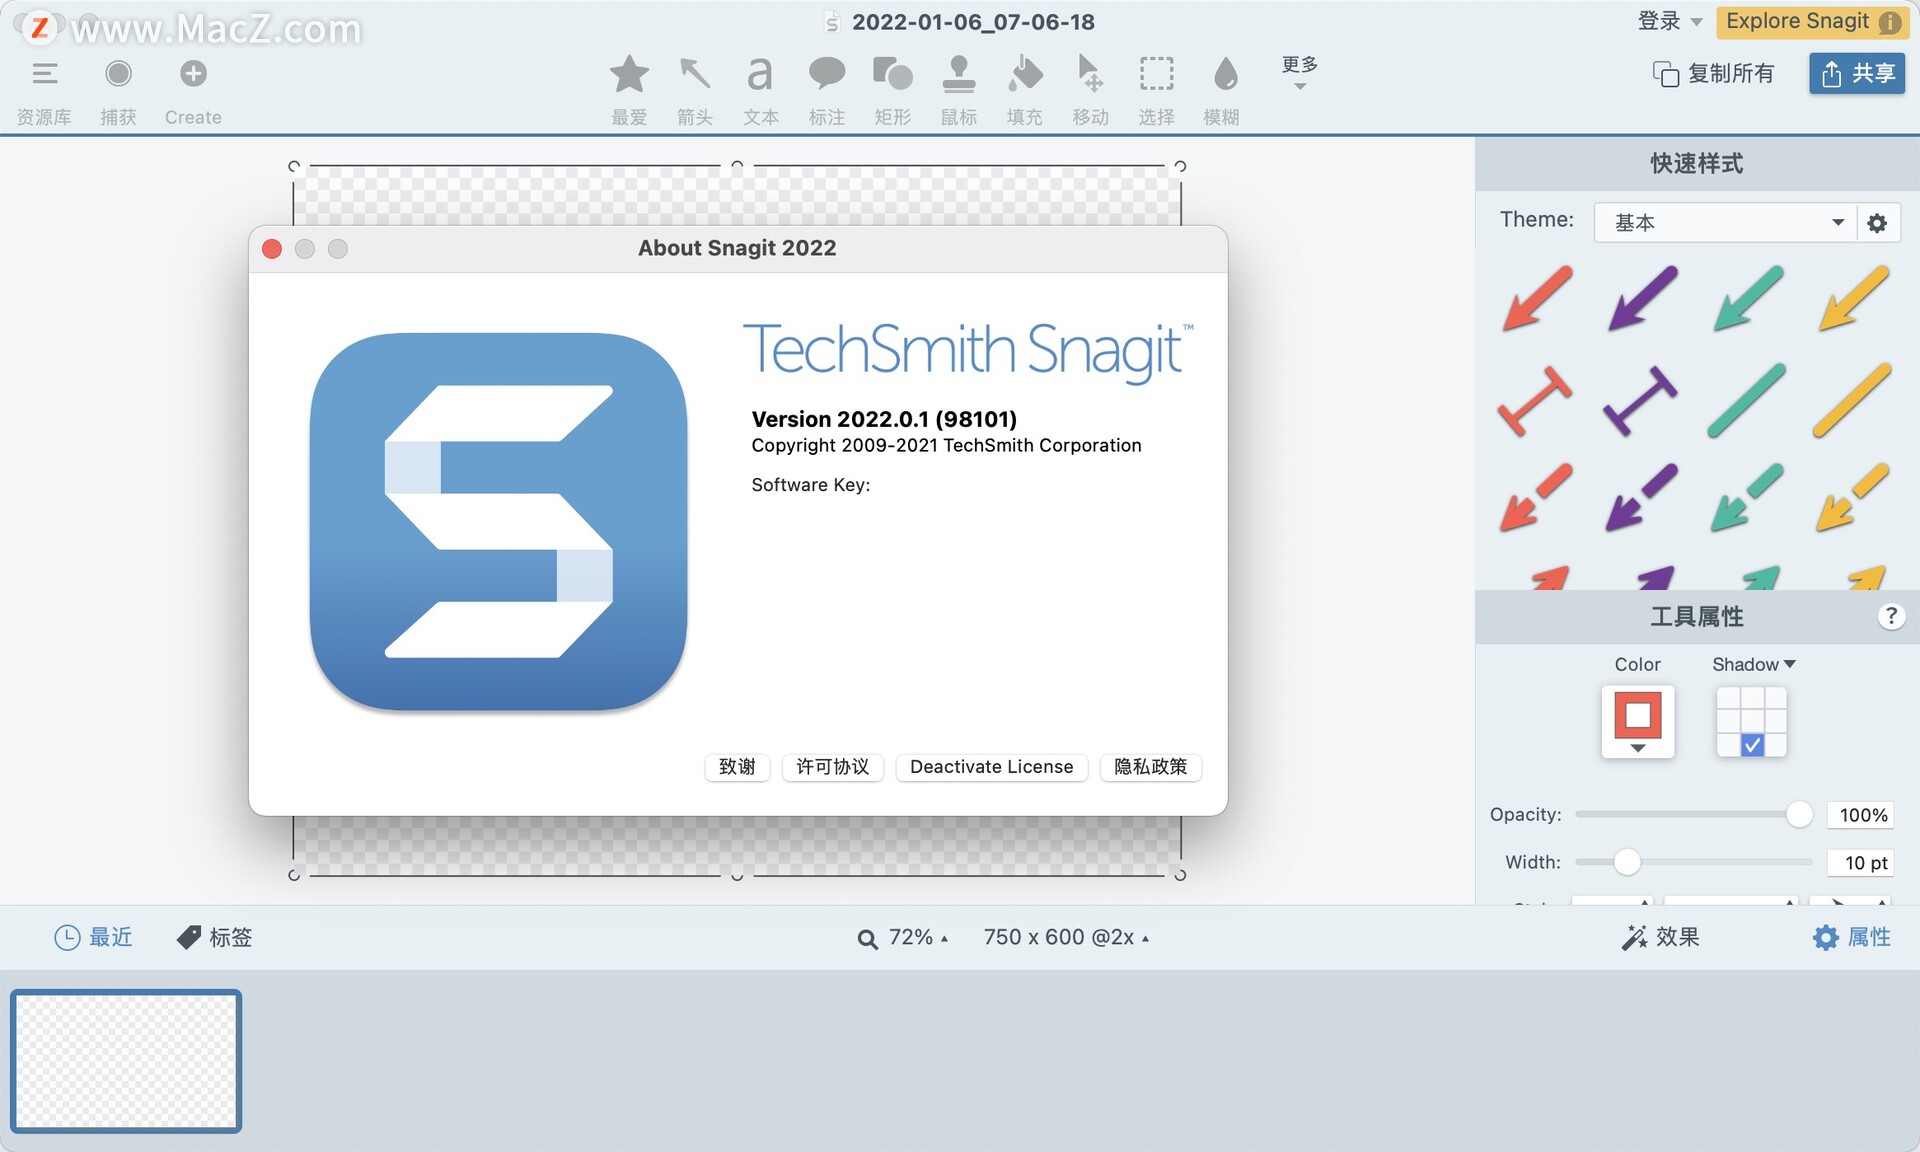
Task: Click the 隐私政策 privacy policy button
Action: click(x=1150, y=767)
